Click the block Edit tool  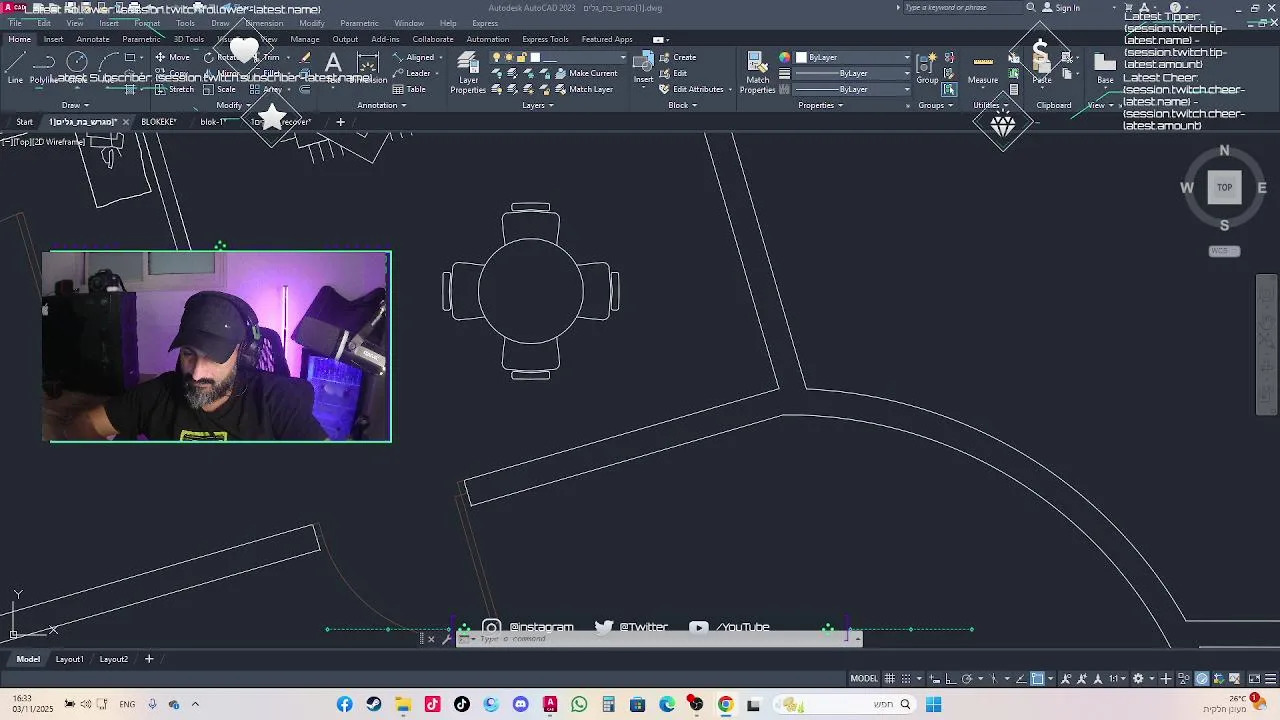(x=674, y=73)
